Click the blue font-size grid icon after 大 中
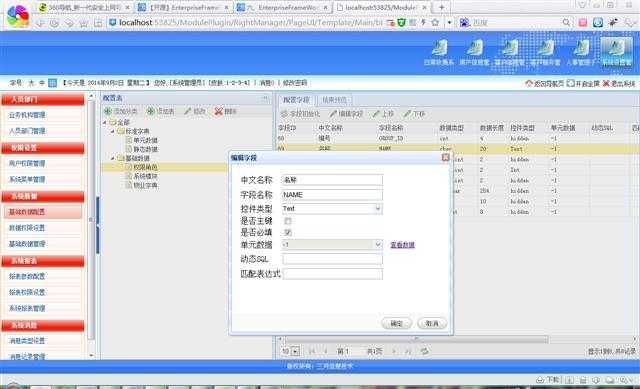Viewport: 640px width, 389px height. pyautogui.click(x=53, y=83)
